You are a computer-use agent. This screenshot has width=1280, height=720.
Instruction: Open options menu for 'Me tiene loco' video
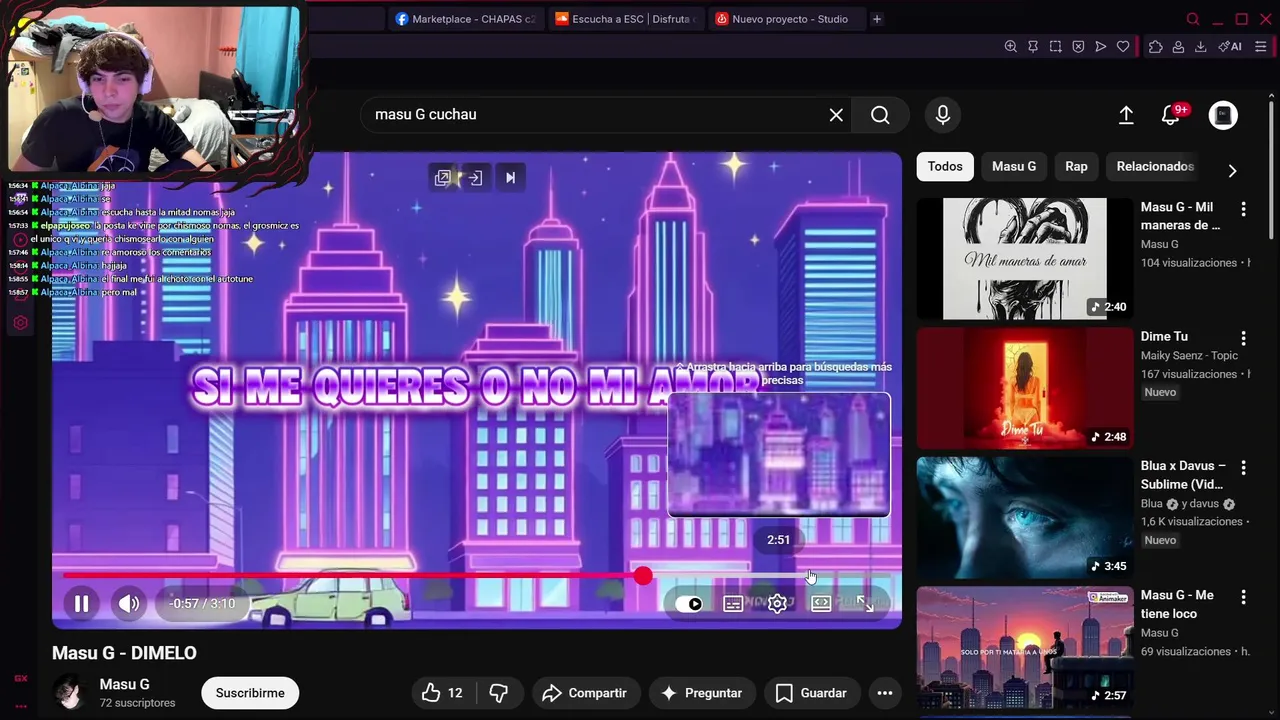(1243, 597)
